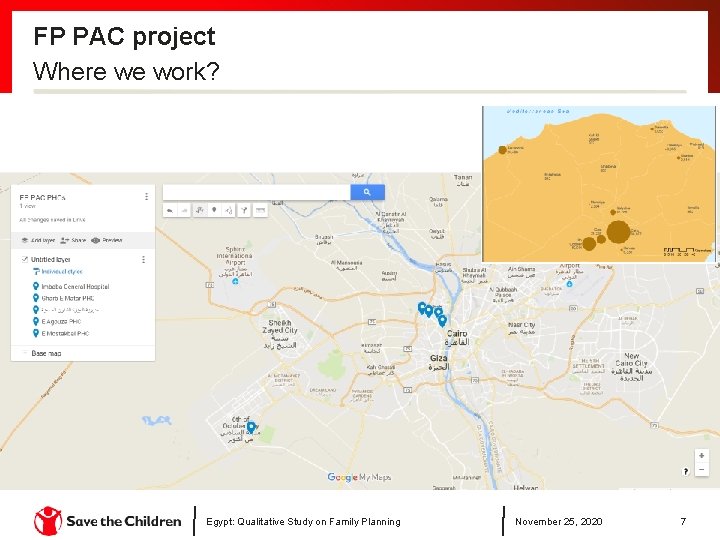Click the Giza label on the map

pyautogui.click(x=439, y=362)
